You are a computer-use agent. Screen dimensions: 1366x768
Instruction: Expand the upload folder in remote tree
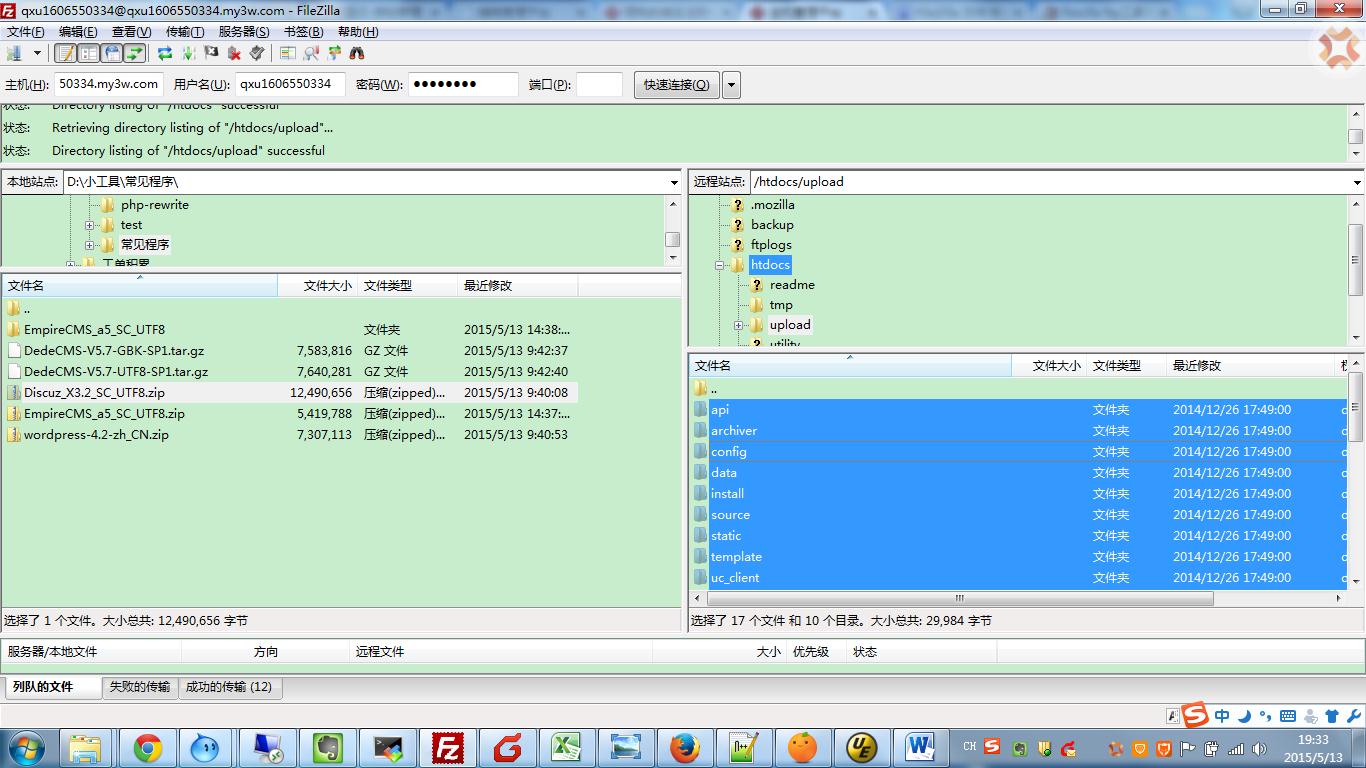(x=738, y=325)
